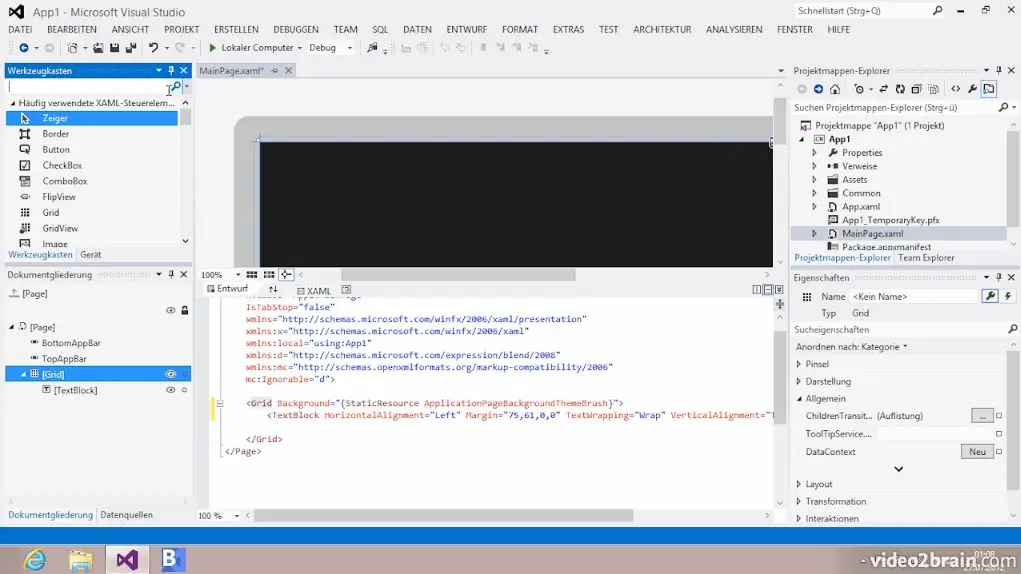
Task: Open the Debug configuration dropdown
Action: [x=350, y=48]
